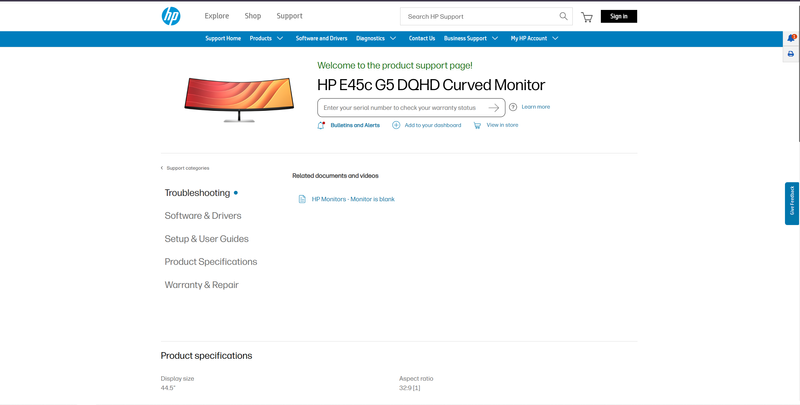The width and height of the screenshot is (800, 405).
Task: Open the notifications bell on right edge
Action: click(x=791, y=38)
